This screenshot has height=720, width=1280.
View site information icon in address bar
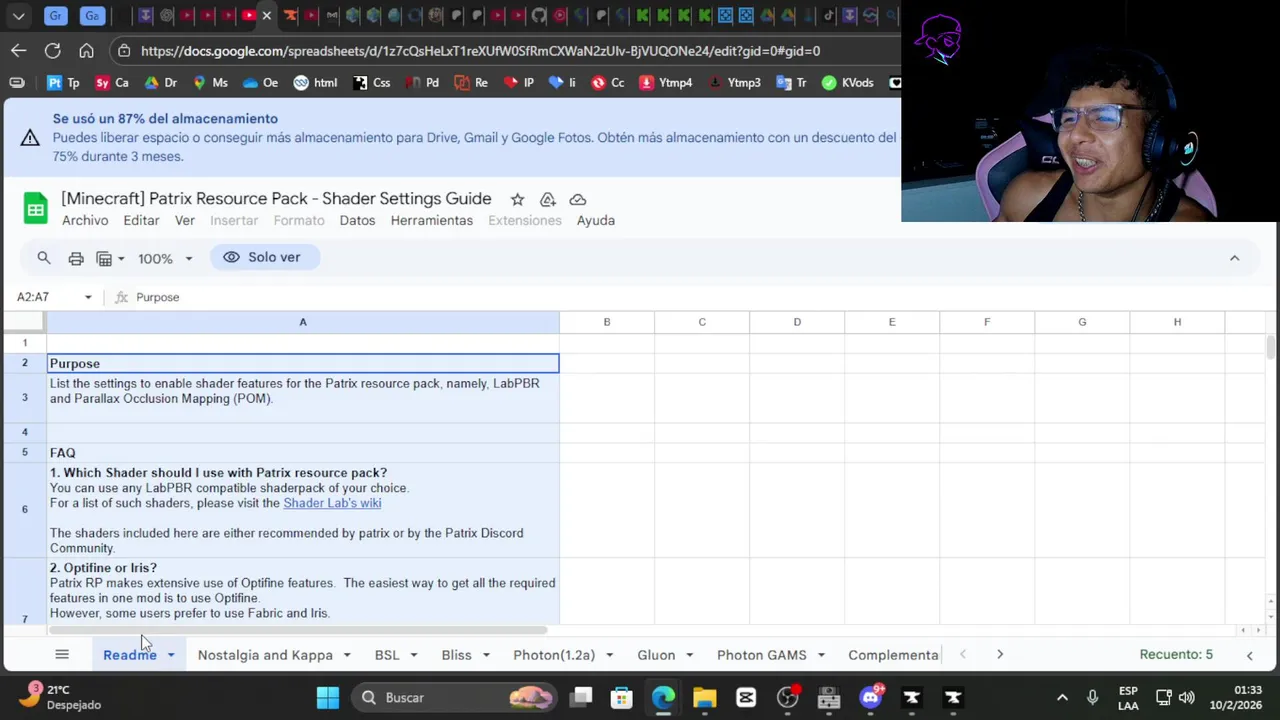pyautogui.click(x=123, y=50)
